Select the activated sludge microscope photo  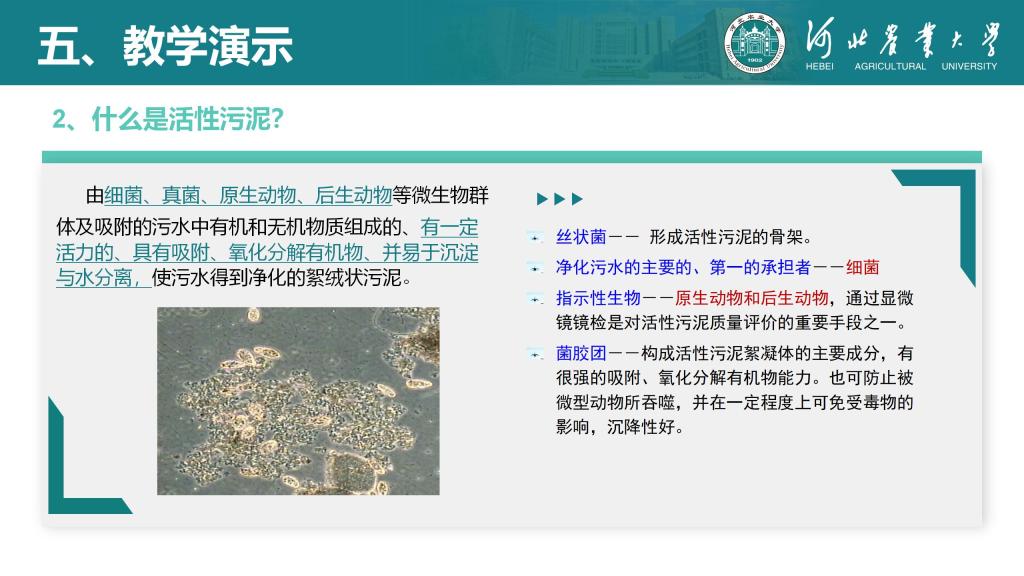[x=298, y=401]
